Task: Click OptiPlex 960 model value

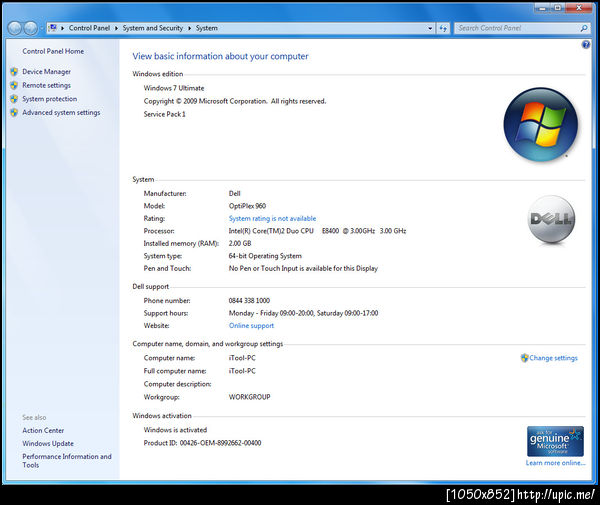Action: tap(247, 206)
